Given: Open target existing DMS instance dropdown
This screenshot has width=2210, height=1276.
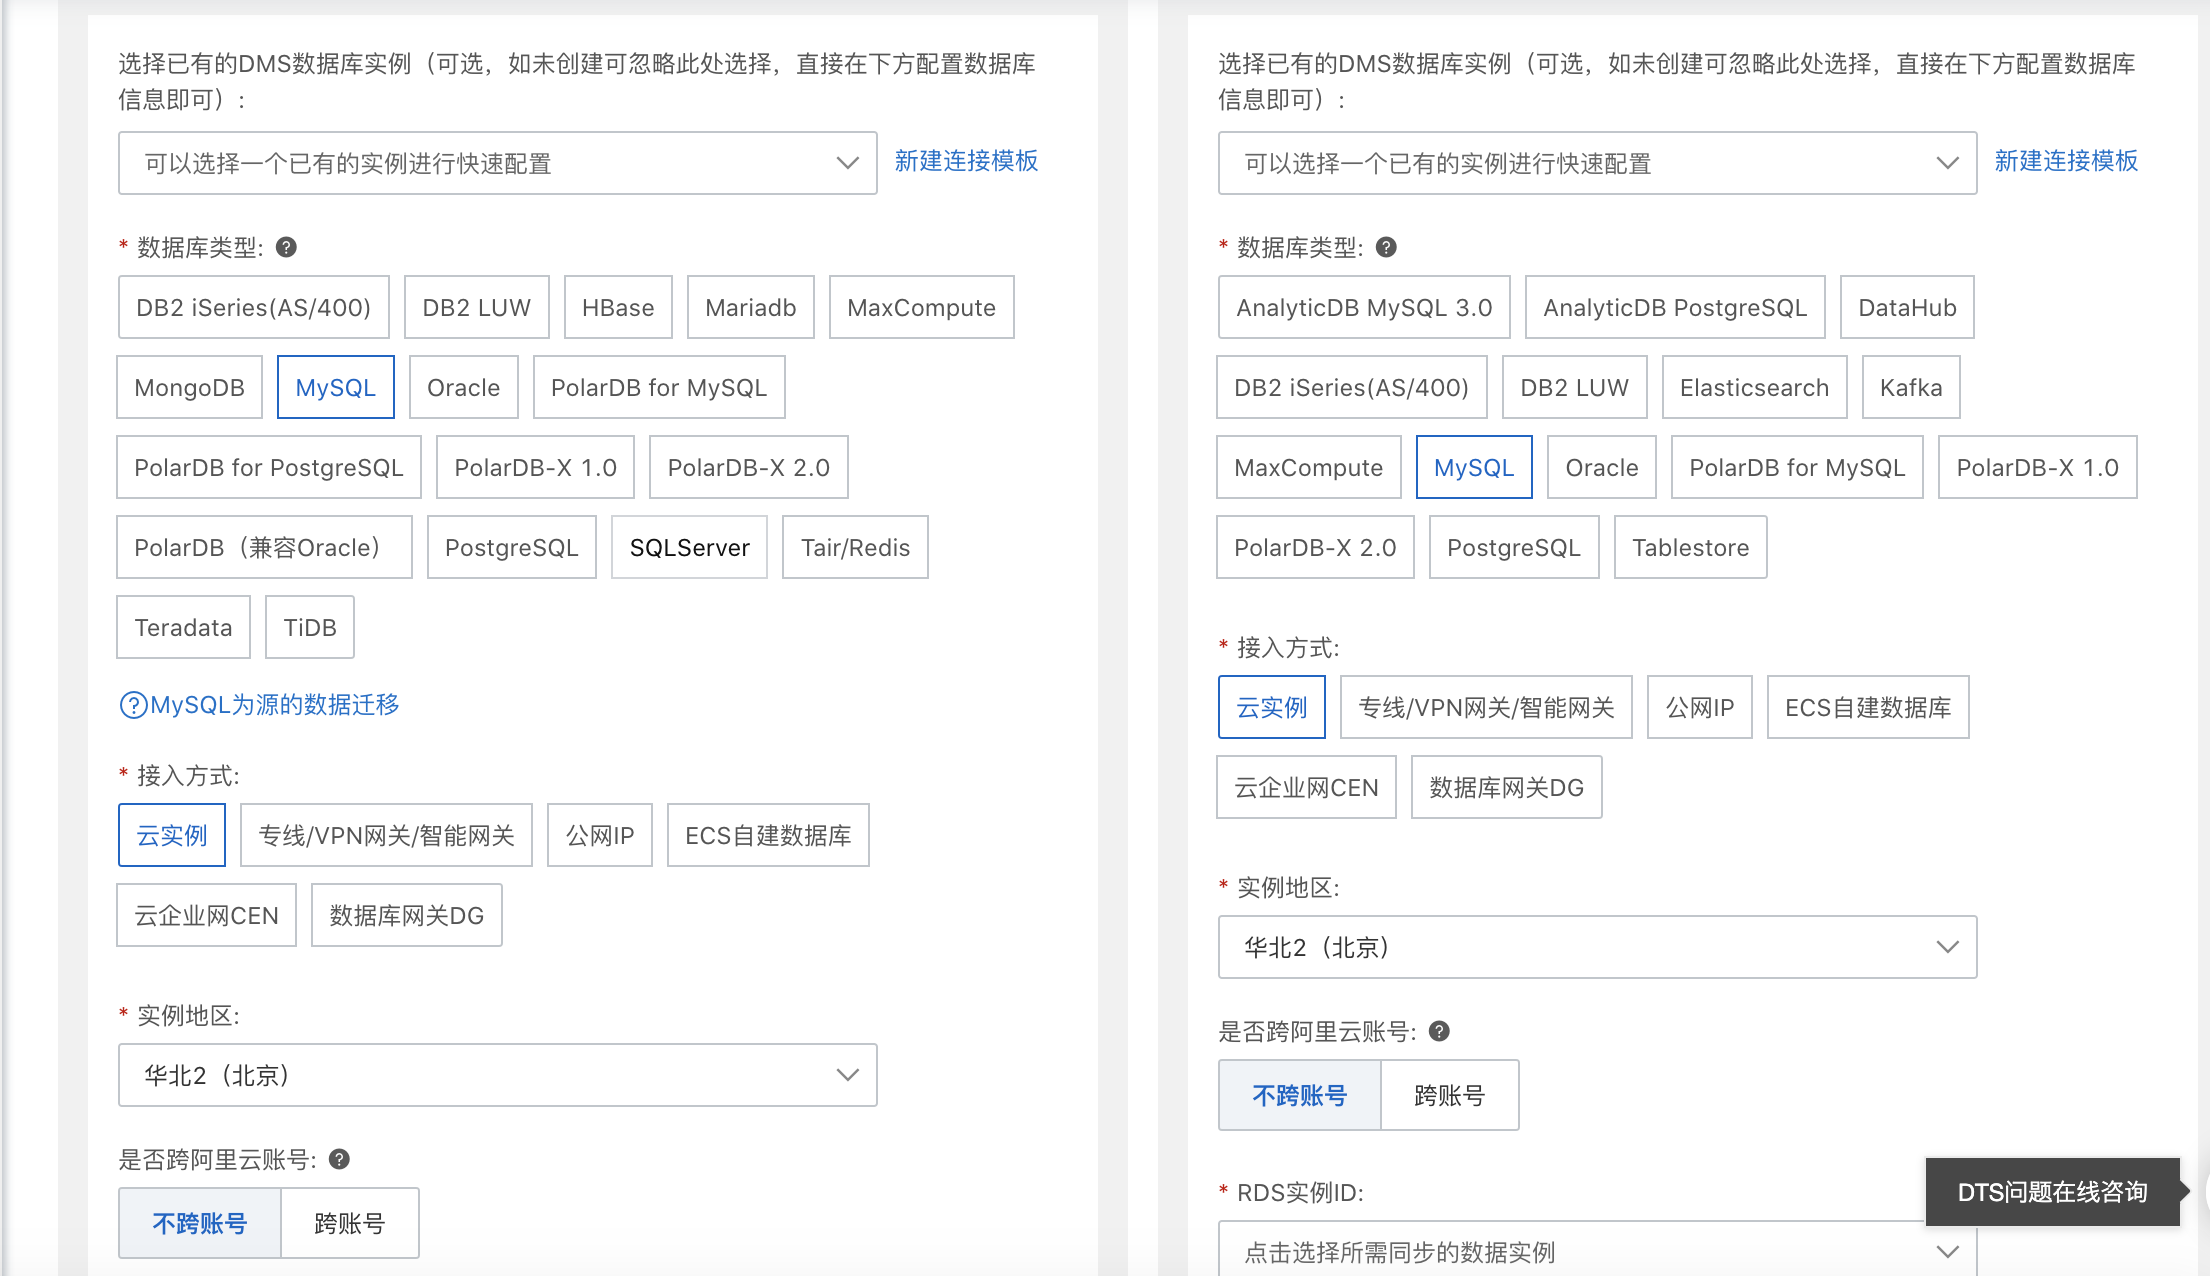Looking at the screenshot, I should (x=1598, y=163).
